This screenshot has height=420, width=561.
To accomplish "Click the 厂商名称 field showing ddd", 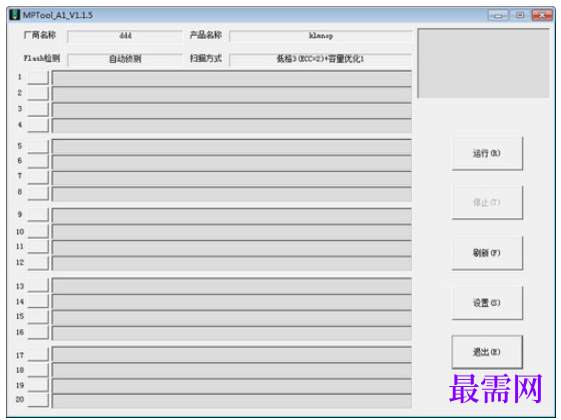I will pyautogui.click(x=125, y=36).
